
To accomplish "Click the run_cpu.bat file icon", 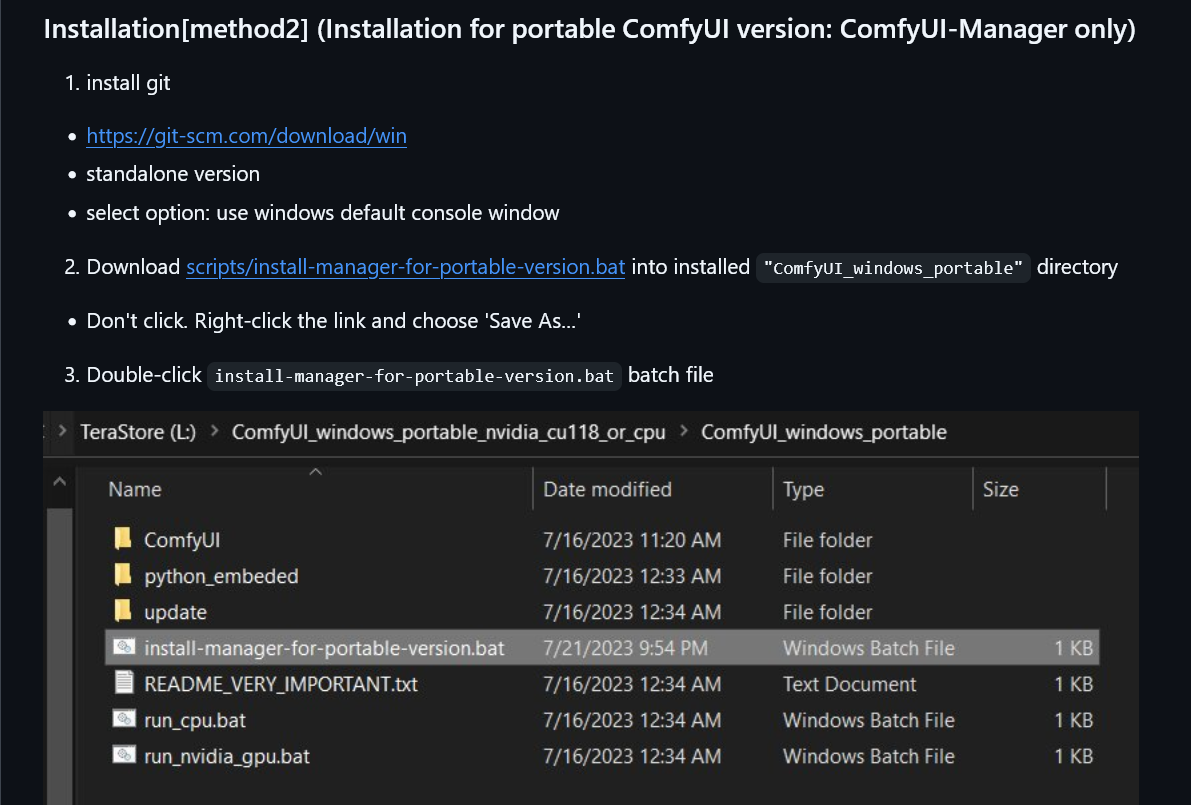I will click(x=123, y=720).
